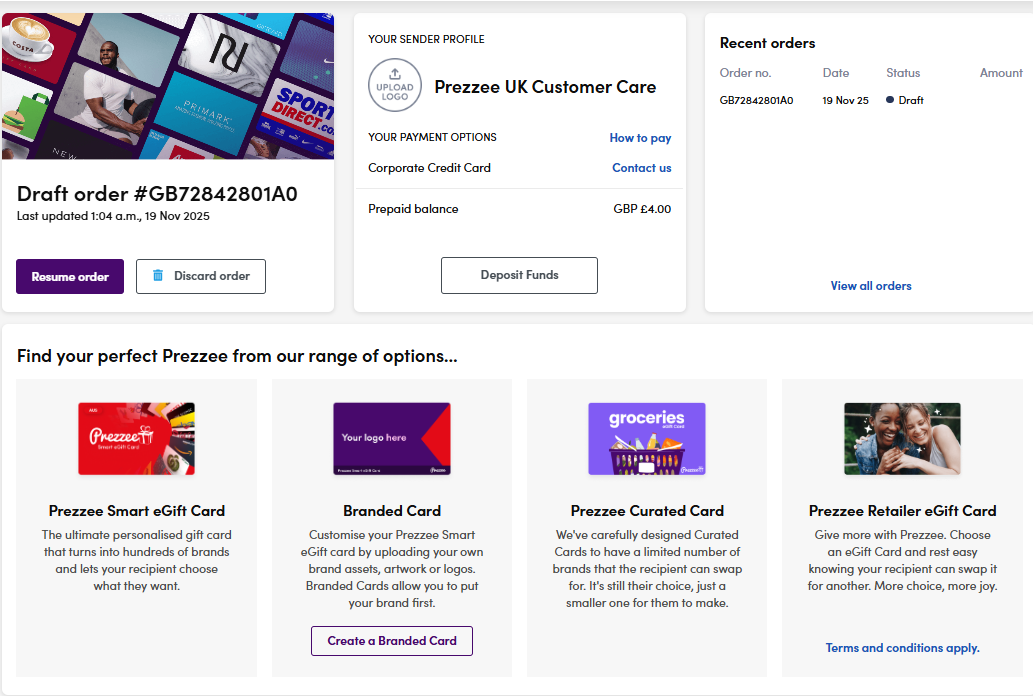The height and width of the screenshot is (696, 1033).
Task: Resume the draft order
Action: pyautogui.click(x=70, y=276)
